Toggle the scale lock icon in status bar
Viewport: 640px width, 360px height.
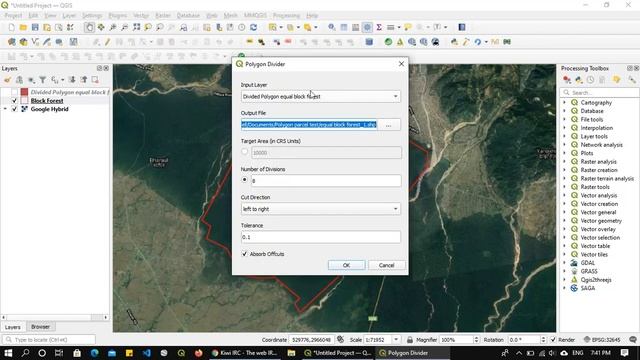[409, 340]
